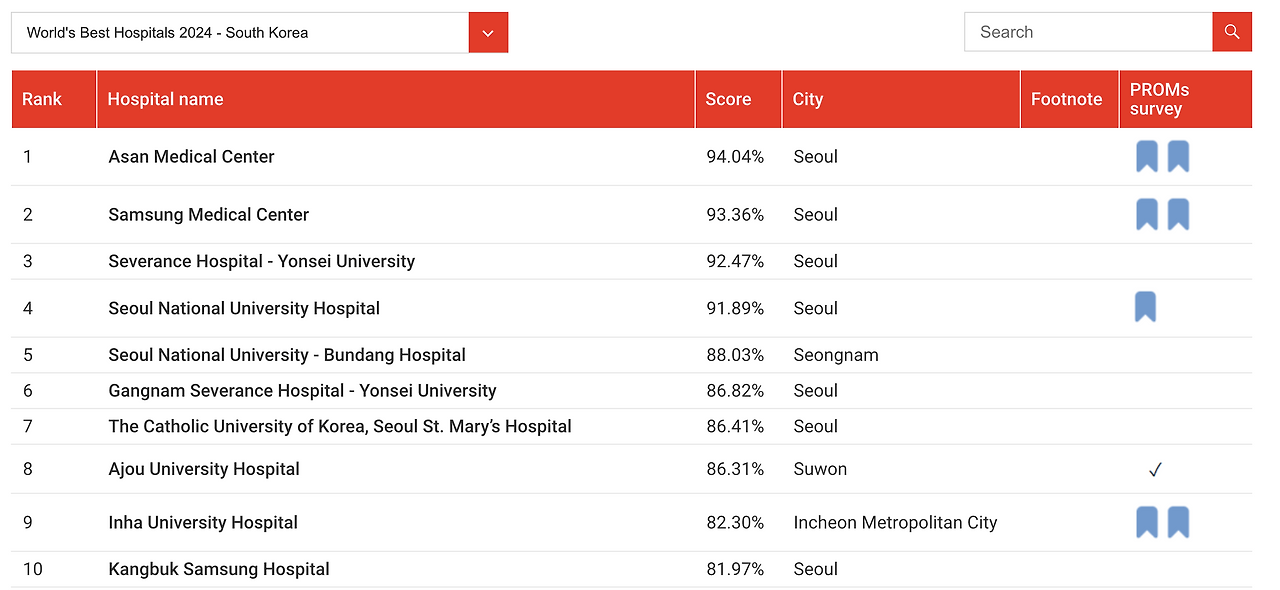
Task: Open Severance Hospital - Yonsei University link
Action: pyautogui.click(x=261, y=262)
